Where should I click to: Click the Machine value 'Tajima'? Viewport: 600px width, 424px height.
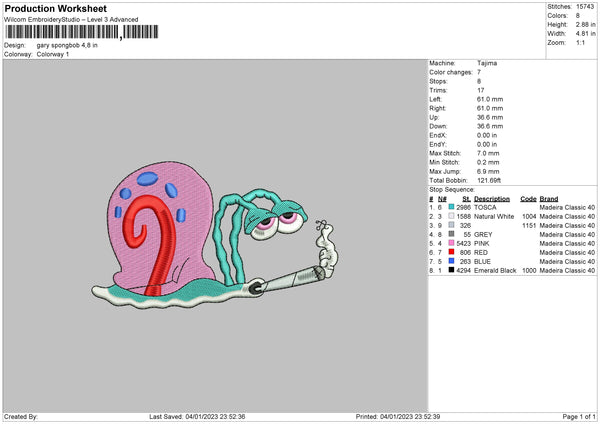pos(487,63)
